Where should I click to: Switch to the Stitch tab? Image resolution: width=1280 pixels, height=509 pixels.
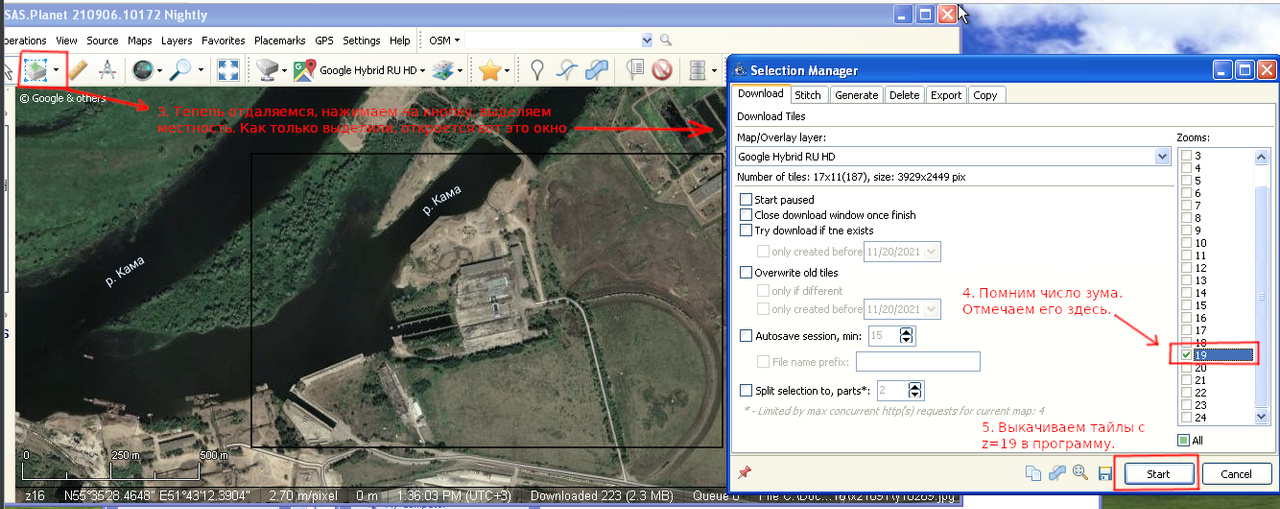coord(807,95)
